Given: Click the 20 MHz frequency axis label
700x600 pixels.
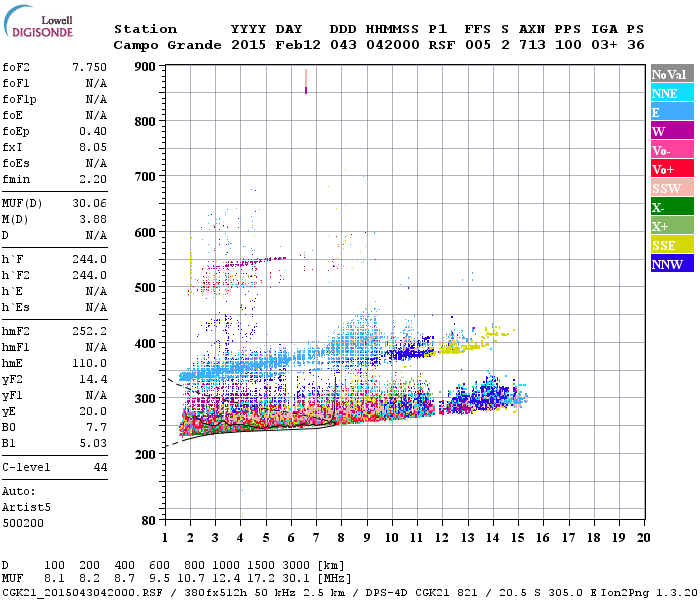Looking at the screenshot, I should click(x=643, y=538).
